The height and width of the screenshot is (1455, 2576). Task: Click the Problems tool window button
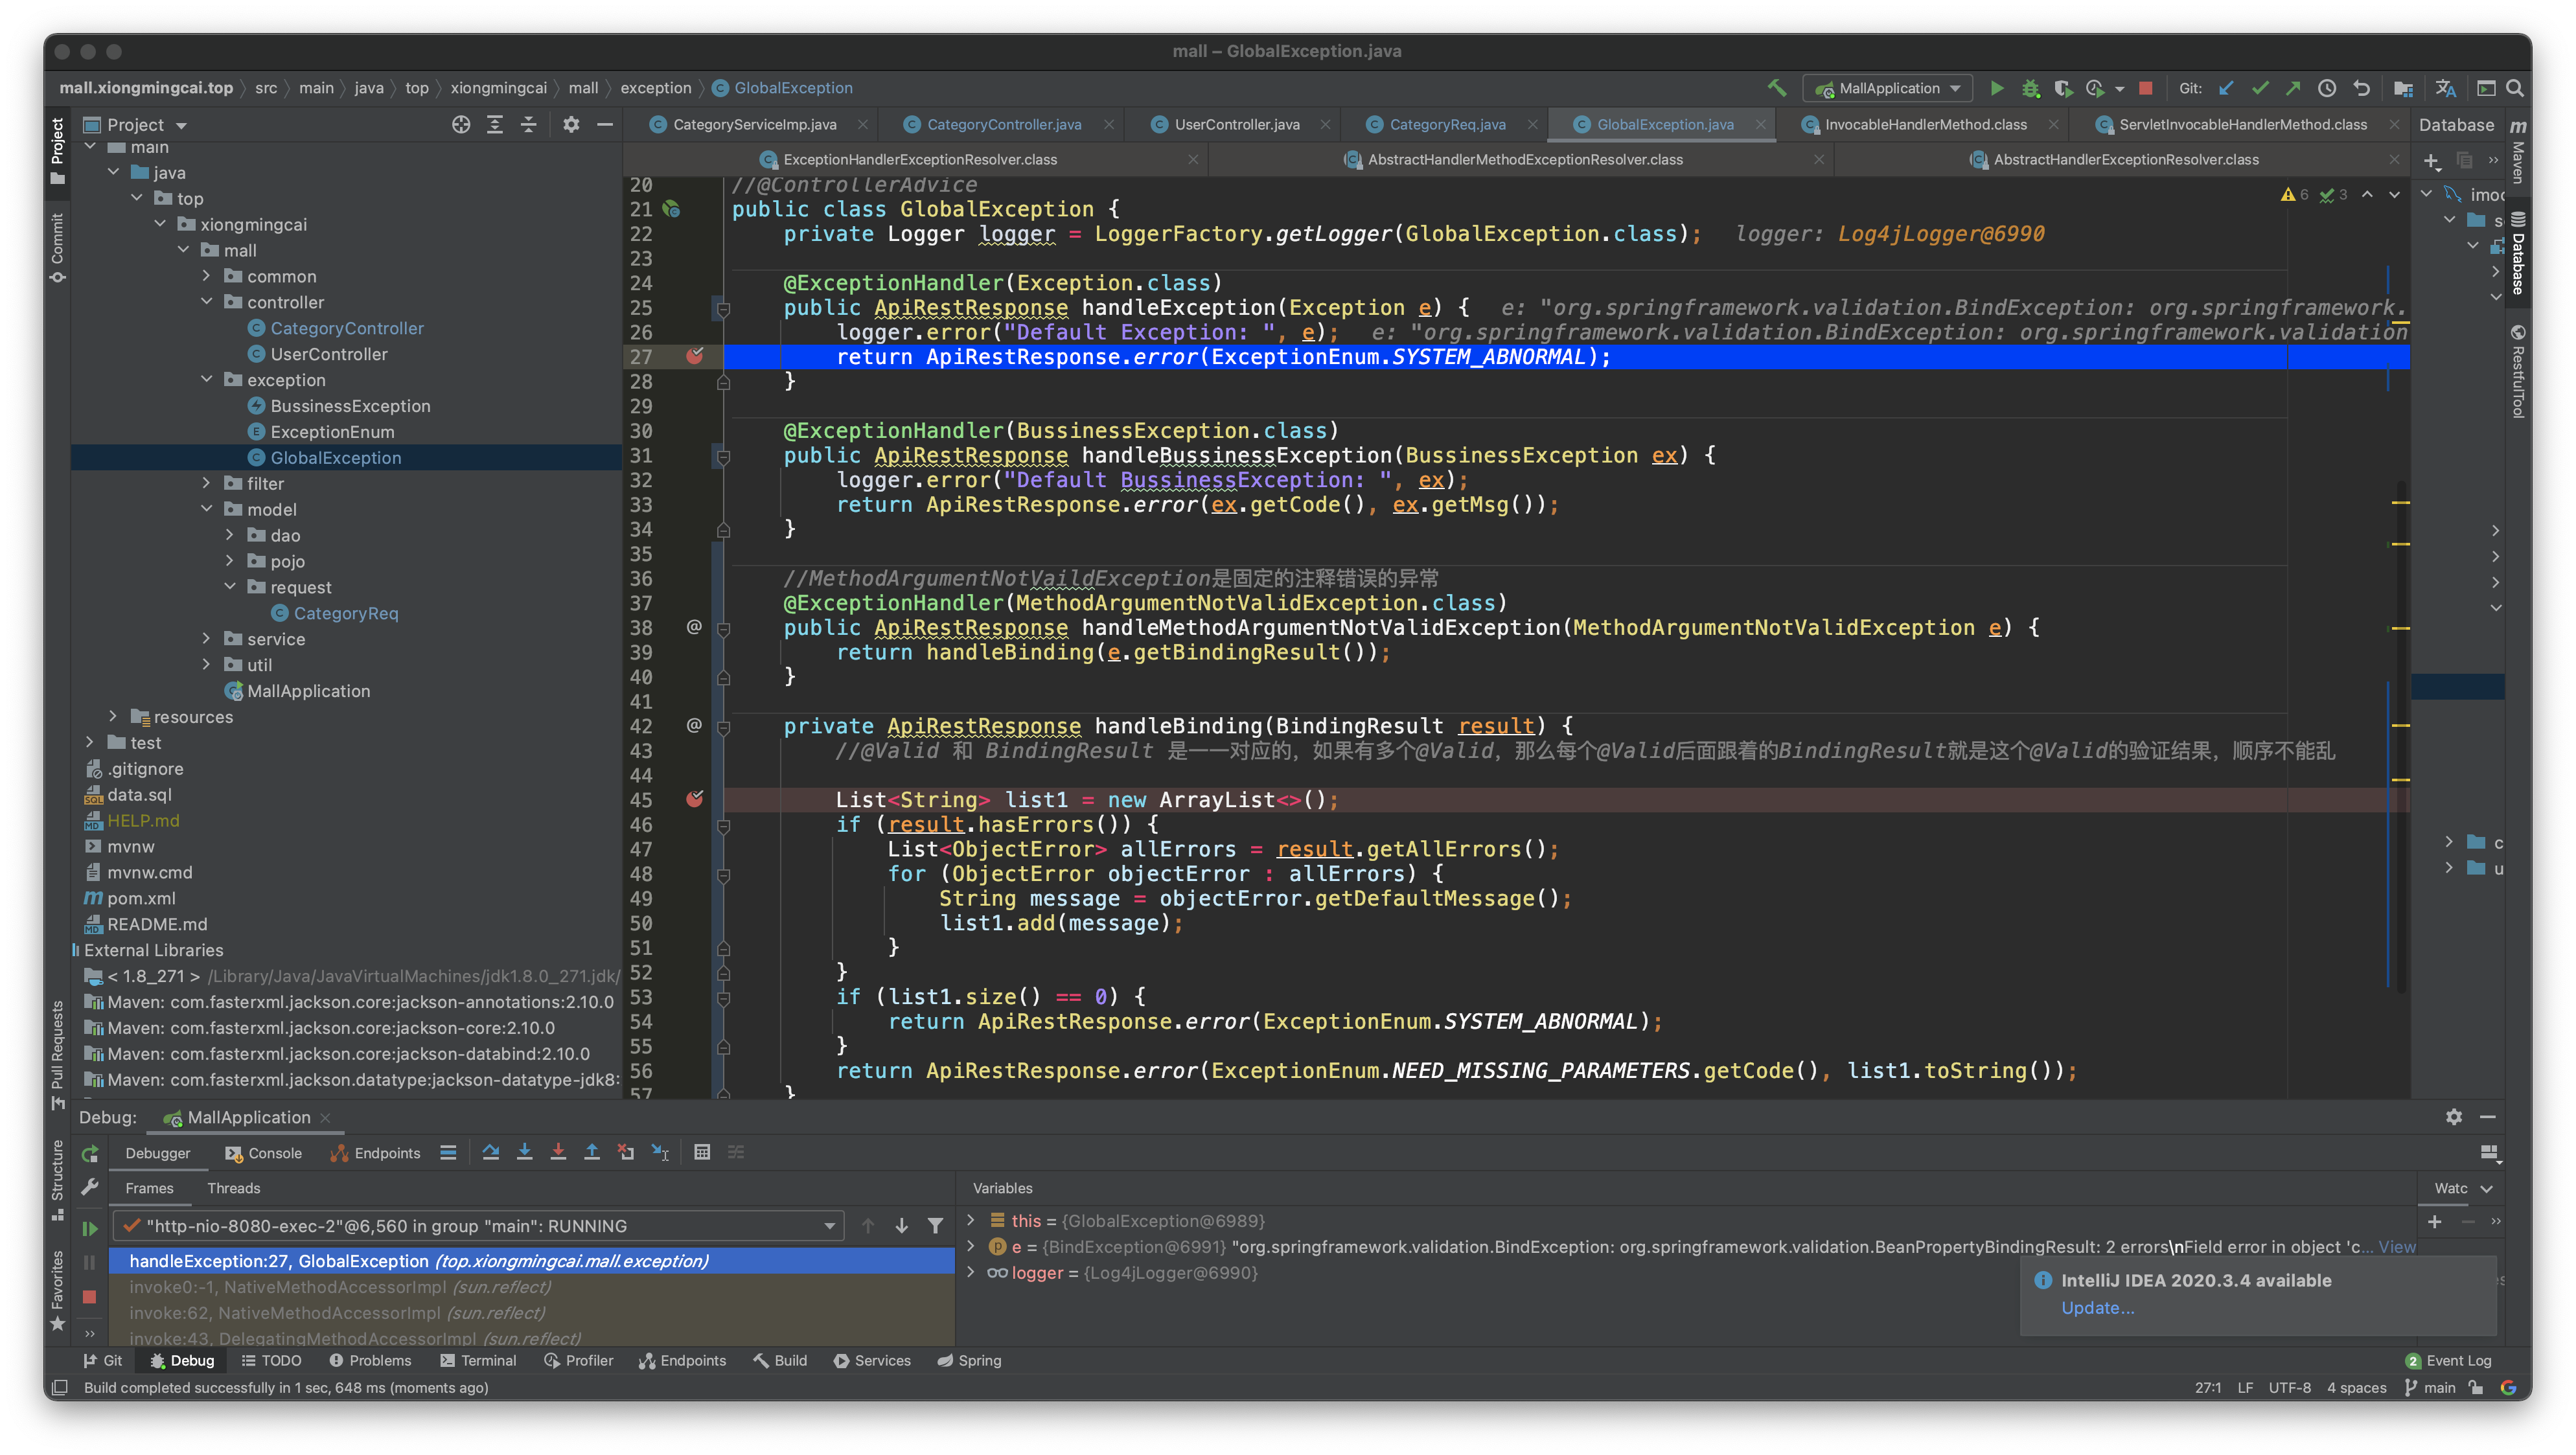pyautogui.click(x=370, y=1360)
